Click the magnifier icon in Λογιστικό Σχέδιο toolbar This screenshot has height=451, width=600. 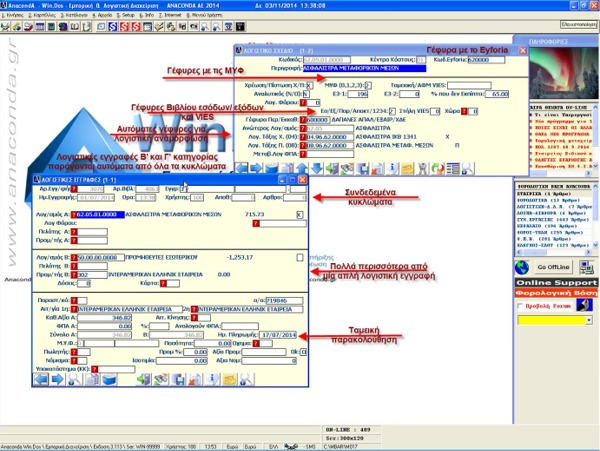pos(468,168)
